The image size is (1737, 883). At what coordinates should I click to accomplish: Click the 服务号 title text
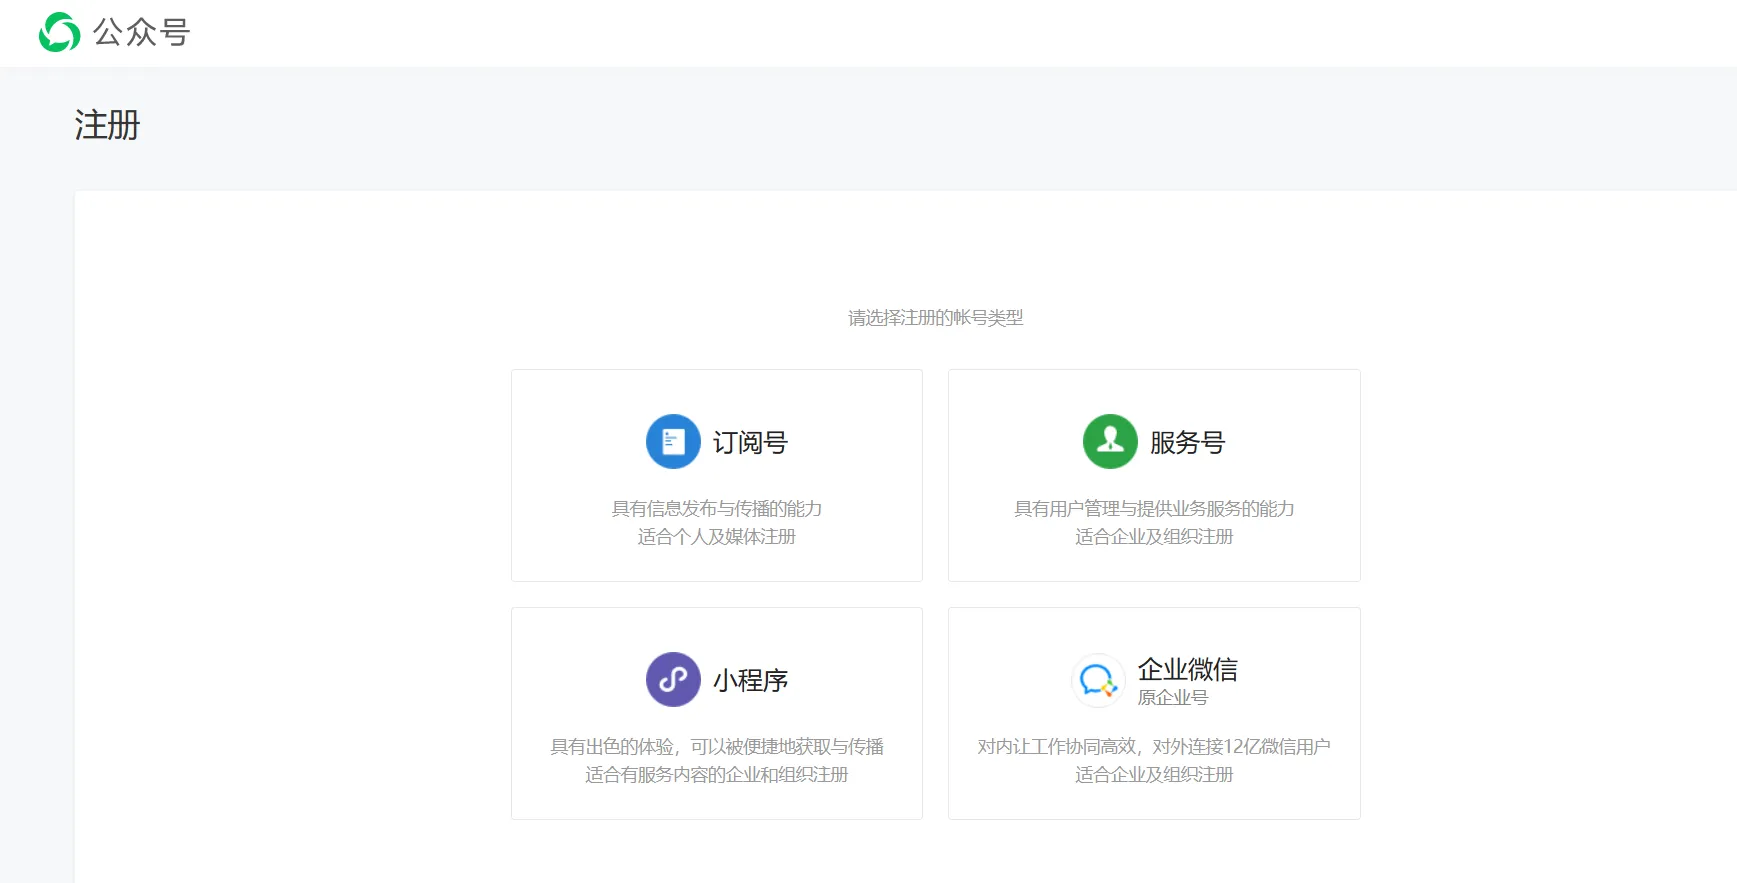click(1187, 442)
